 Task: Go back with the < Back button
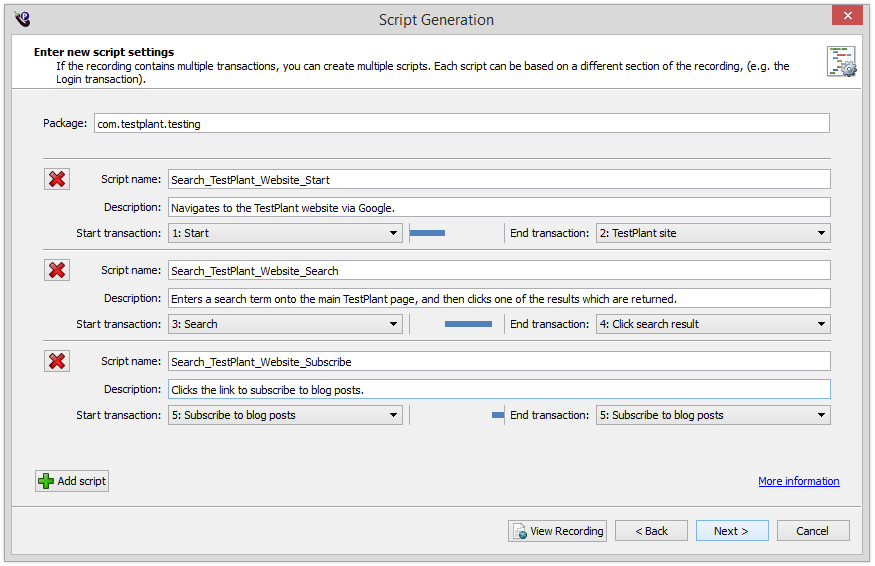pos(651,531)
